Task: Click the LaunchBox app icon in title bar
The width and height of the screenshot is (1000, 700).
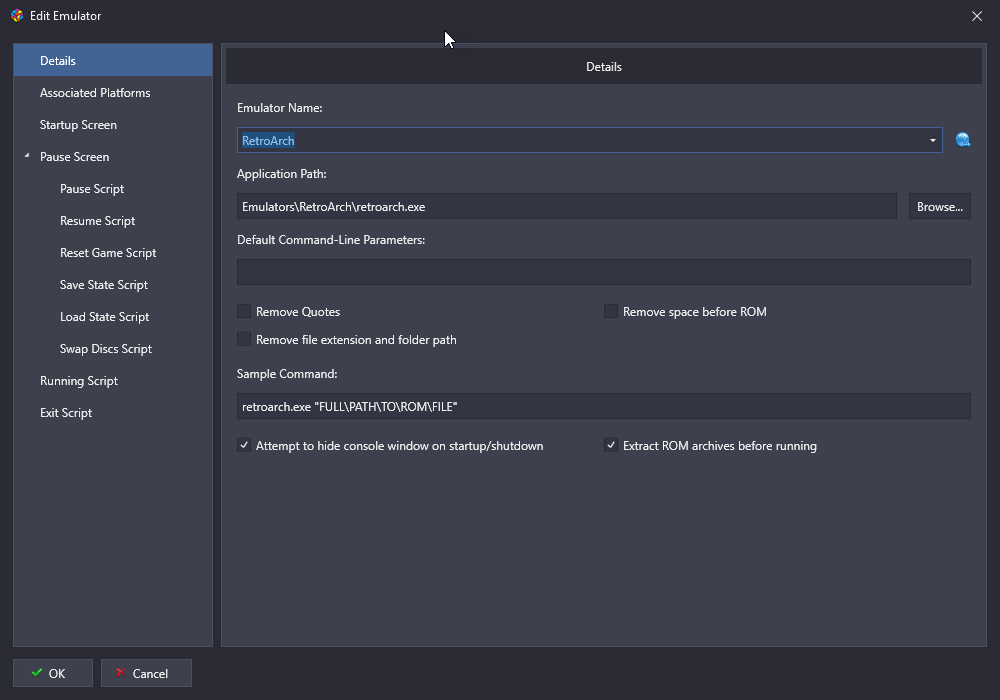Action: 17,16
